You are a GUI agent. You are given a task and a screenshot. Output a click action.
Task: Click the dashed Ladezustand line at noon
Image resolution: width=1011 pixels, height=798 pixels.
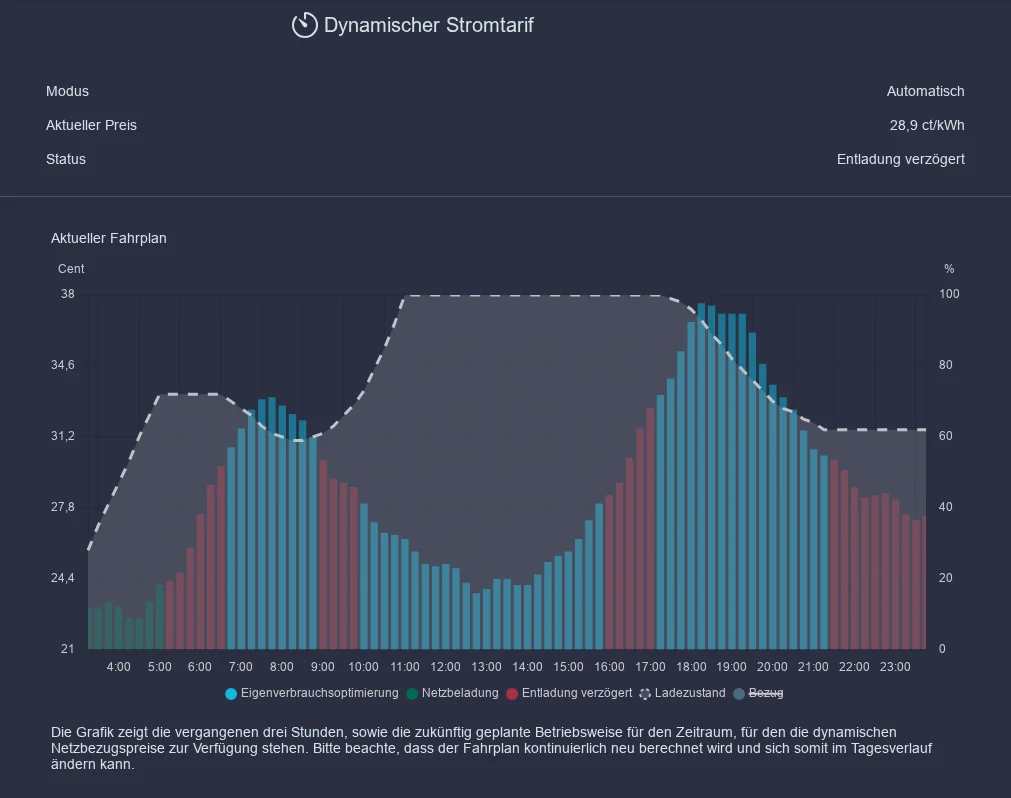point(446,296)
